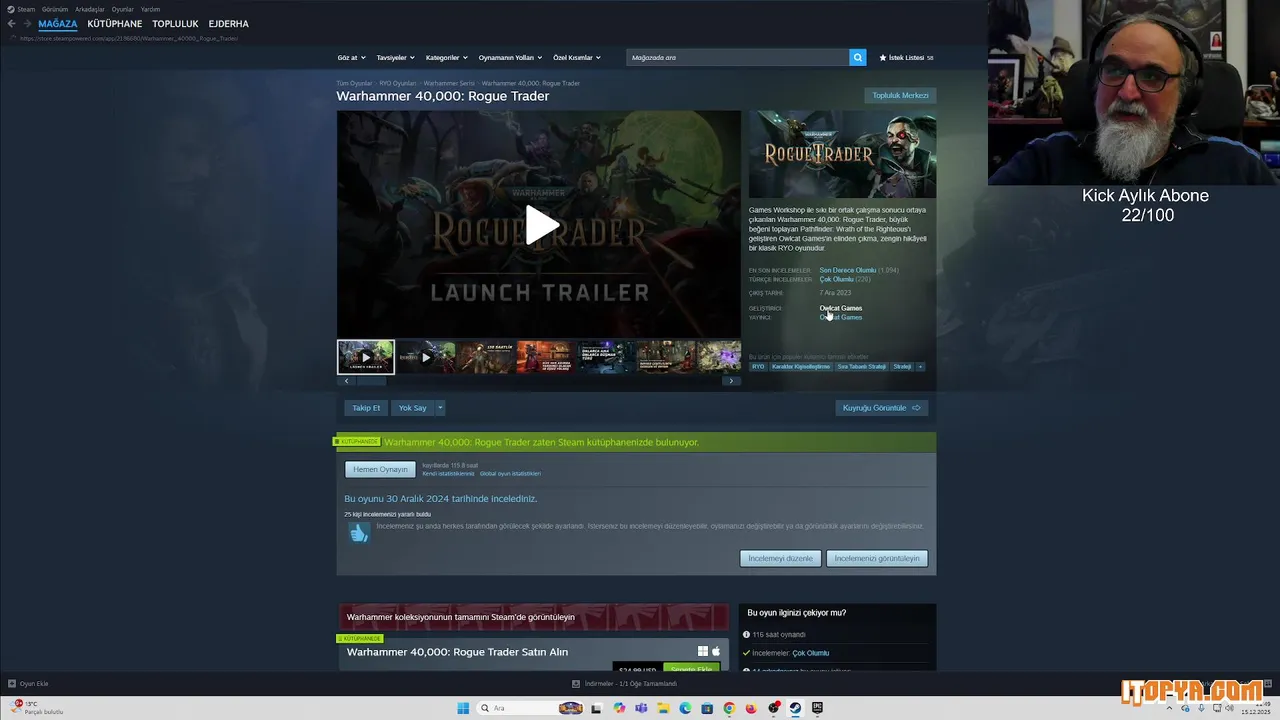Open the EJDERHA profile tab
Image resolution: width=1280 pixels, height=720 pixels.
coord(228,24)
